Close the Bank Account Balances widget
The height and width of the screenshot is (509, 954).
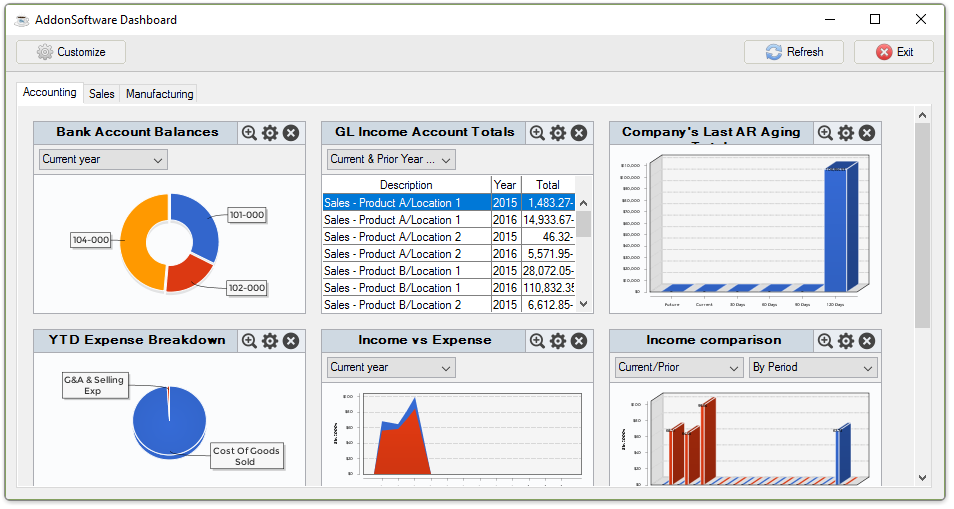coord(290,133)
